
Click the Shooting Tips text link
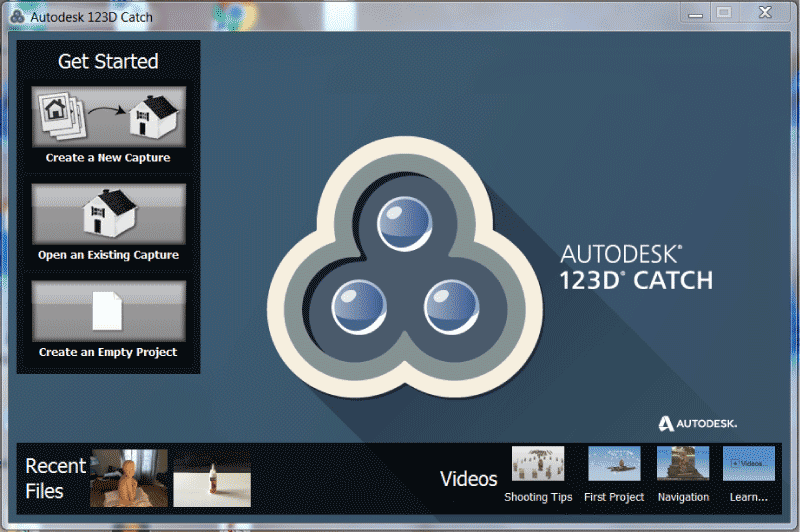click(x=538, y=497)
